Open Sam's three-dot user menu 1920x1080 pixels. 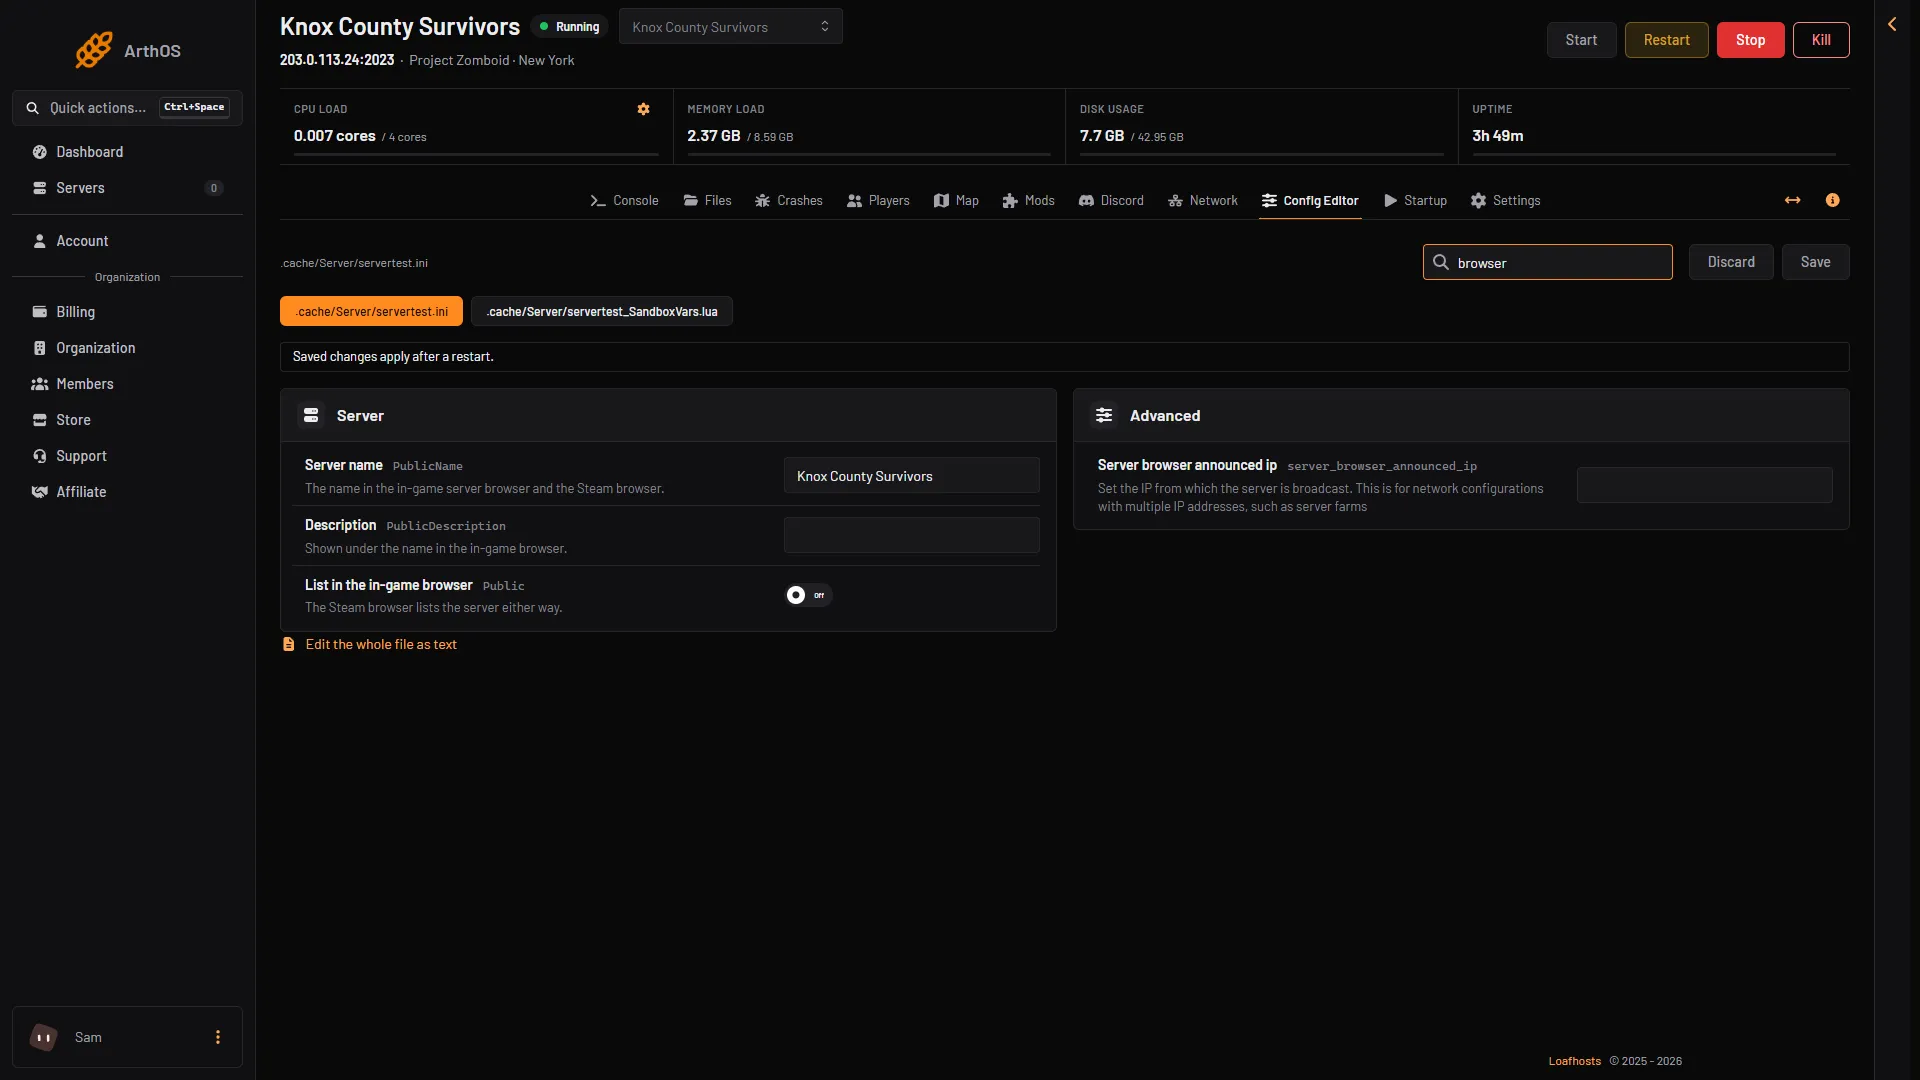coord(218,1037)
